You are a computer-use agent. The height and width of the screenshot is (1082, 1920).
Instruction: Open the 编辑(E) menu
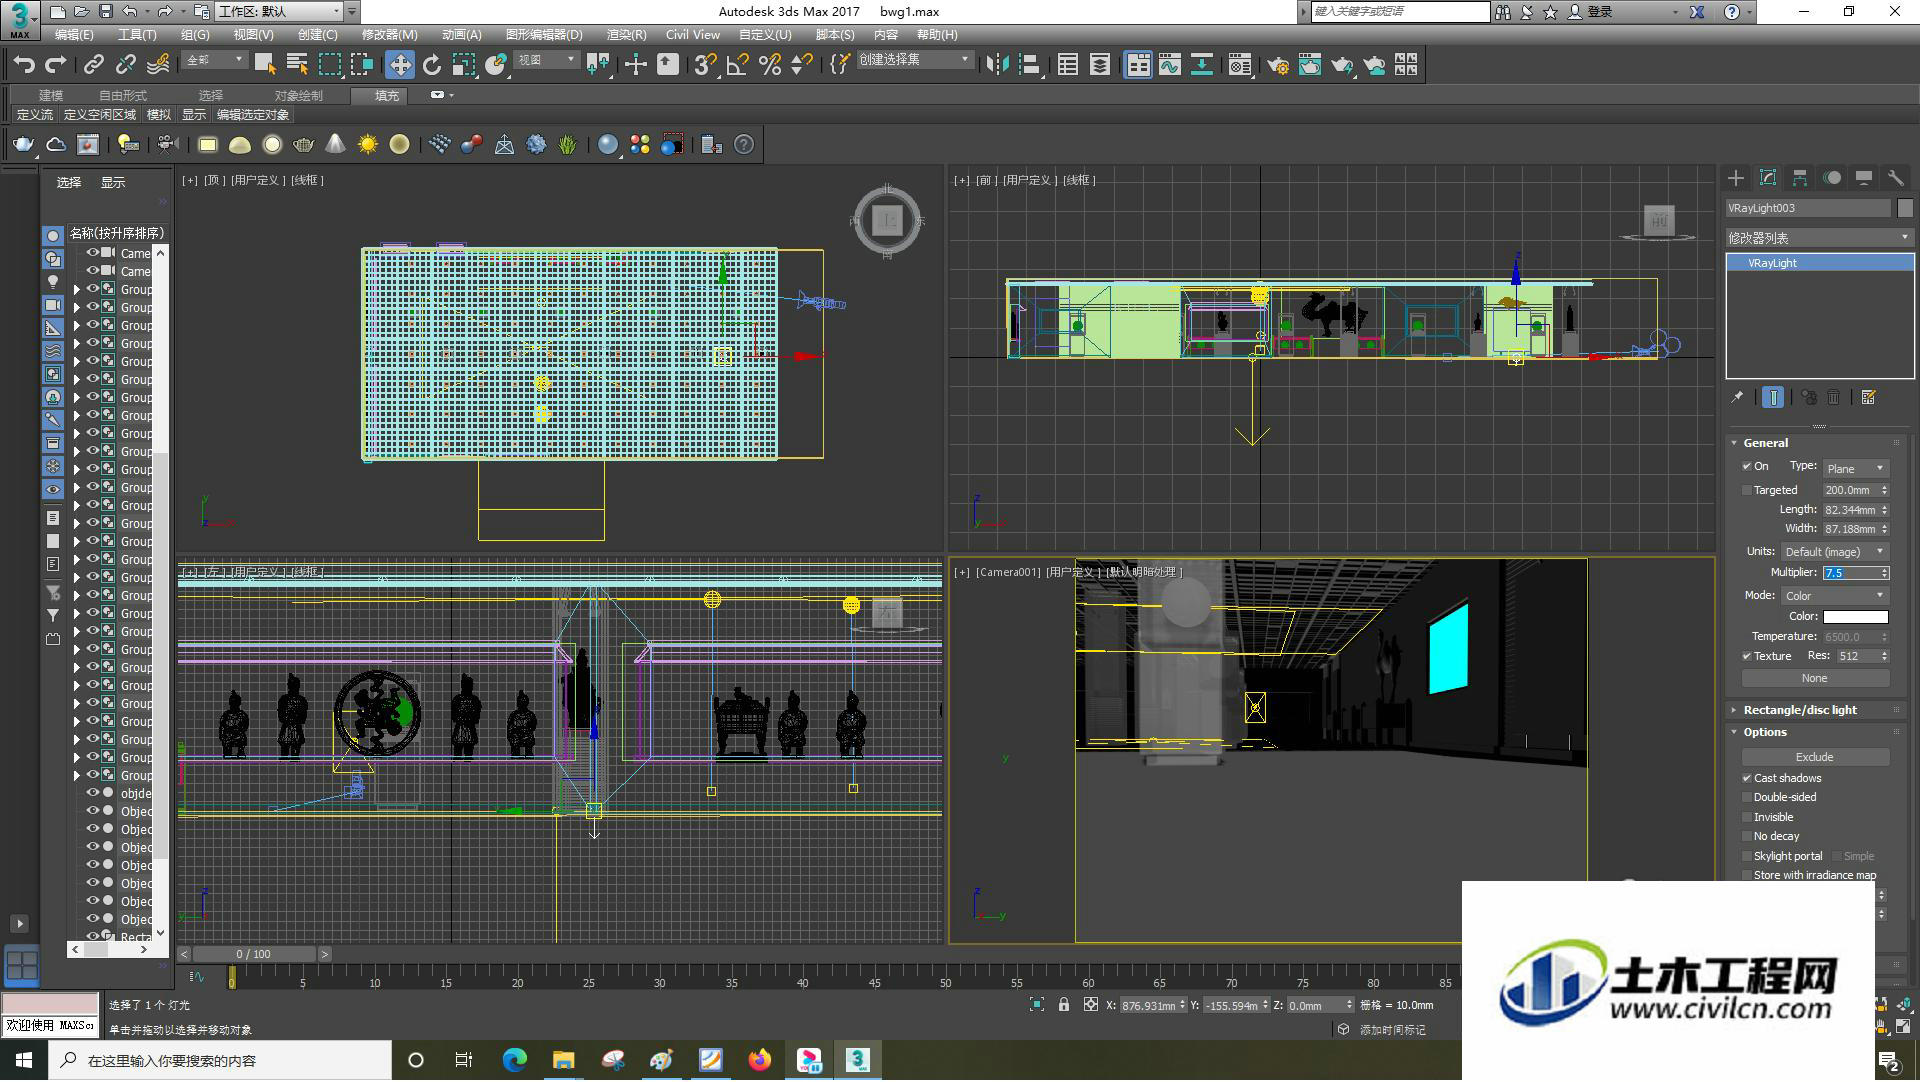(x=74, y=35)
